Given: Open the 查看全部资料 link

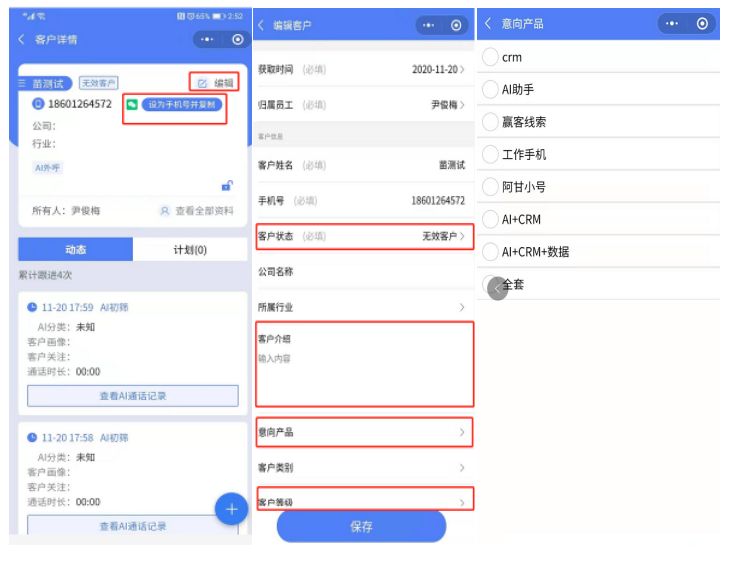Looking at the screenshot, I should 204,211.
